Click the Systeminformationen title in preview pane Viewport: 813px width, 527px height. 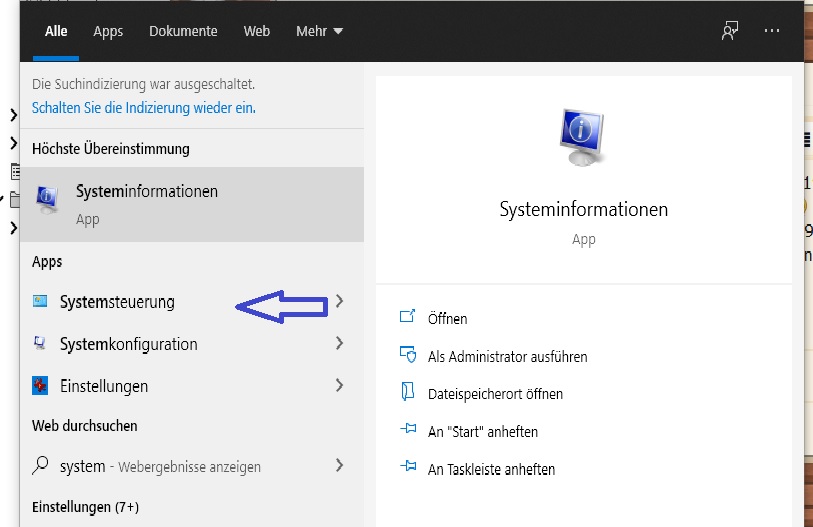point(584,210)
